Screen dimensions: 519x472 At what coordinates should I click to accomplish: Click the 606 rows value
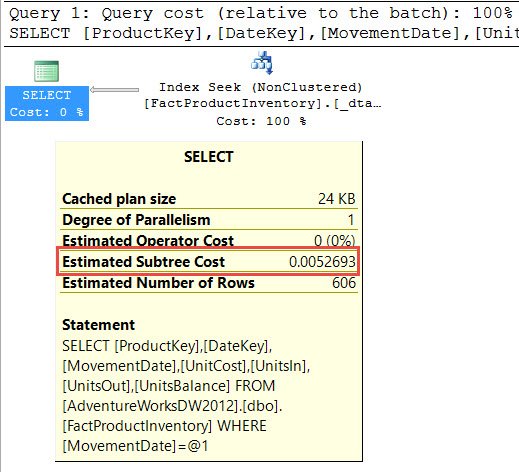(x=344, y=283)
